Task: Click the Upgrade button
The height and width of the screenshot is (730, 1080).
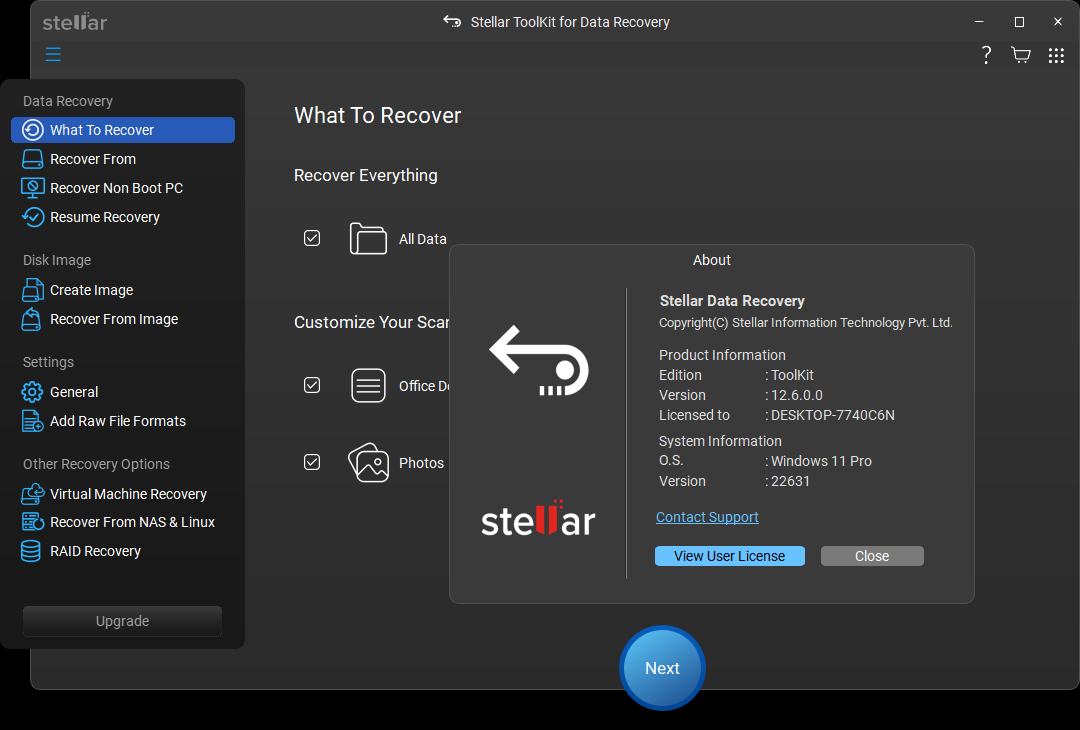Action: (x=123, y=621)
